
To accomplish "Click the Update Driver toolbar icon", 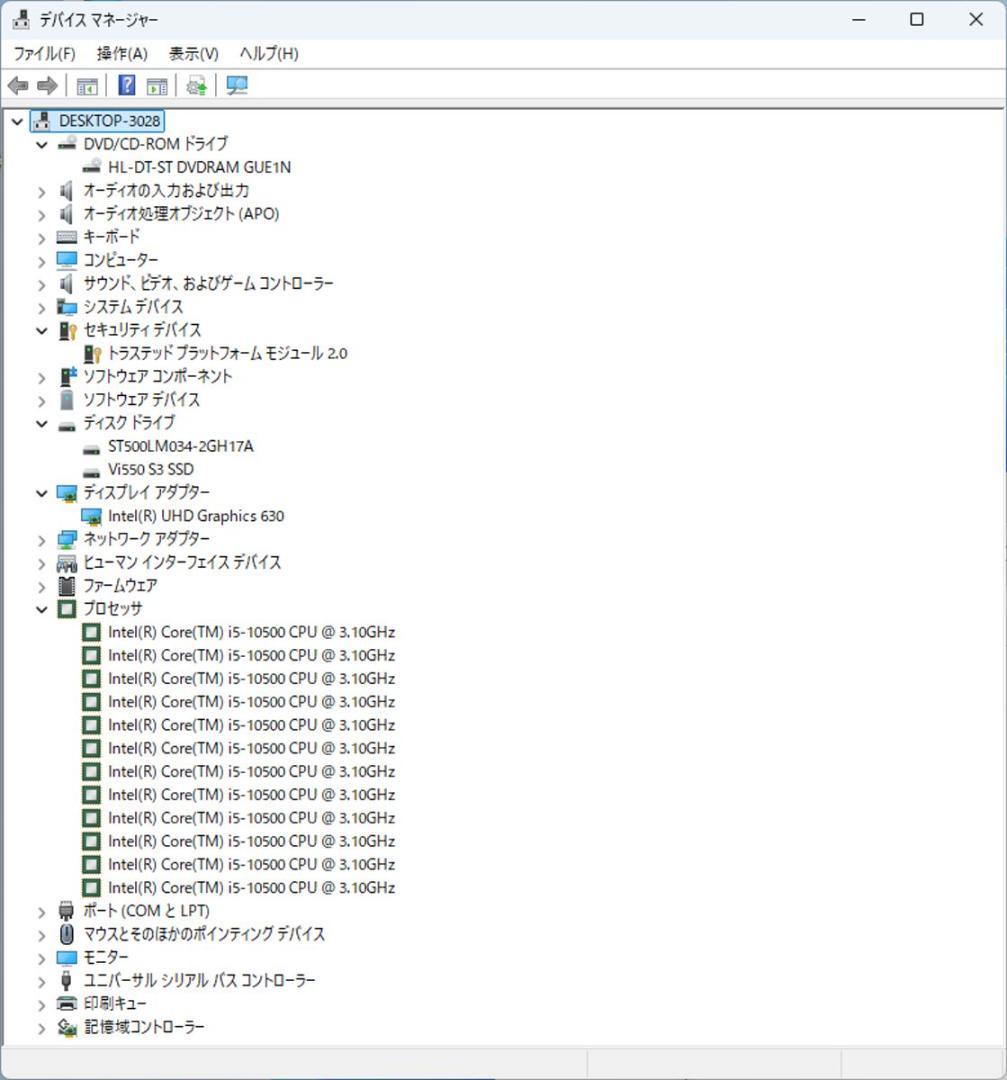I will point(196,85).
